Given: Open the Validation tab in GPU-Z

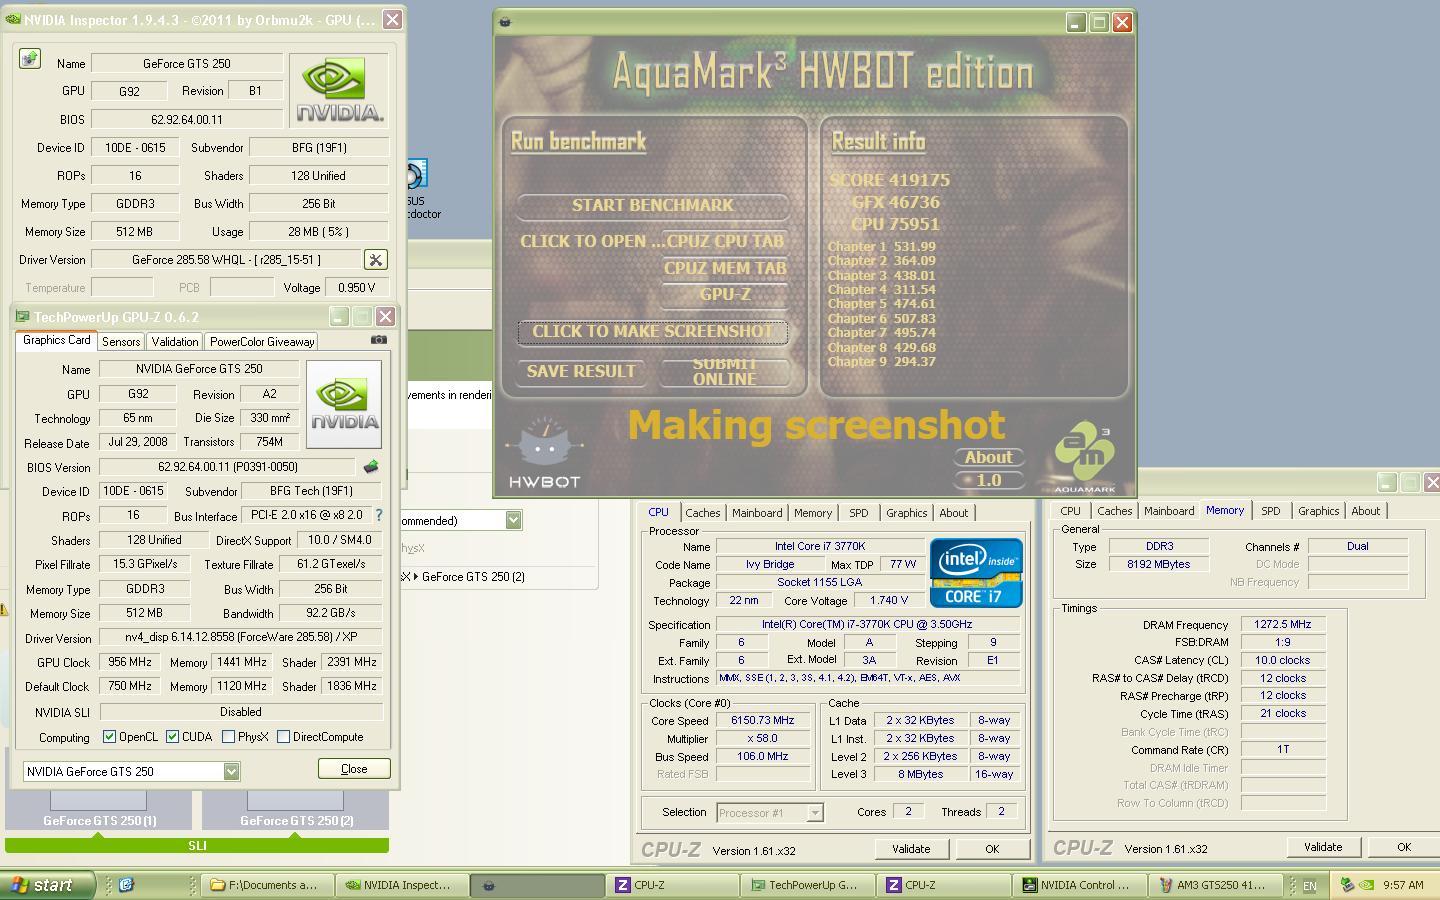Looking at the screenshot, I should (175, 342).
